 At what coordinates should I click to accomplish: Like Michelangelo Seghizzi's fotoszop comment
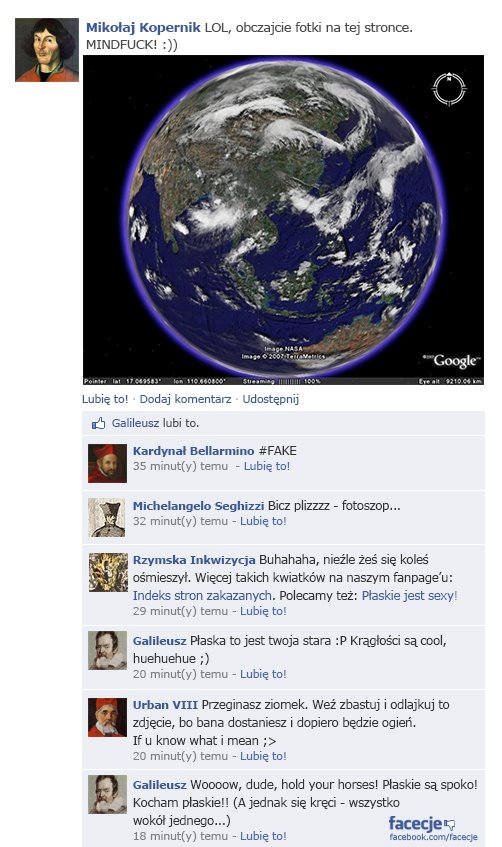263,521
